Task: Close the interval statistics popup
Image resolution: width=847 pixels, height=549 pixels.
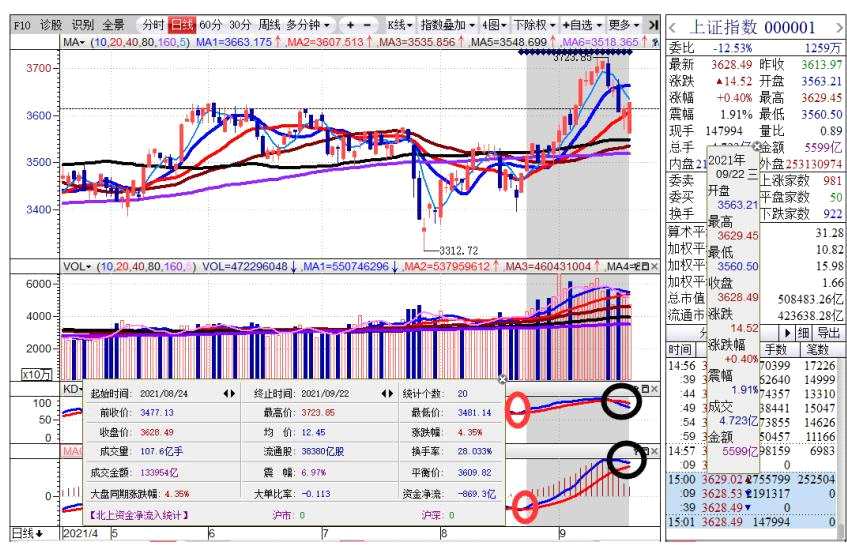Action: [x=502, y=379]
